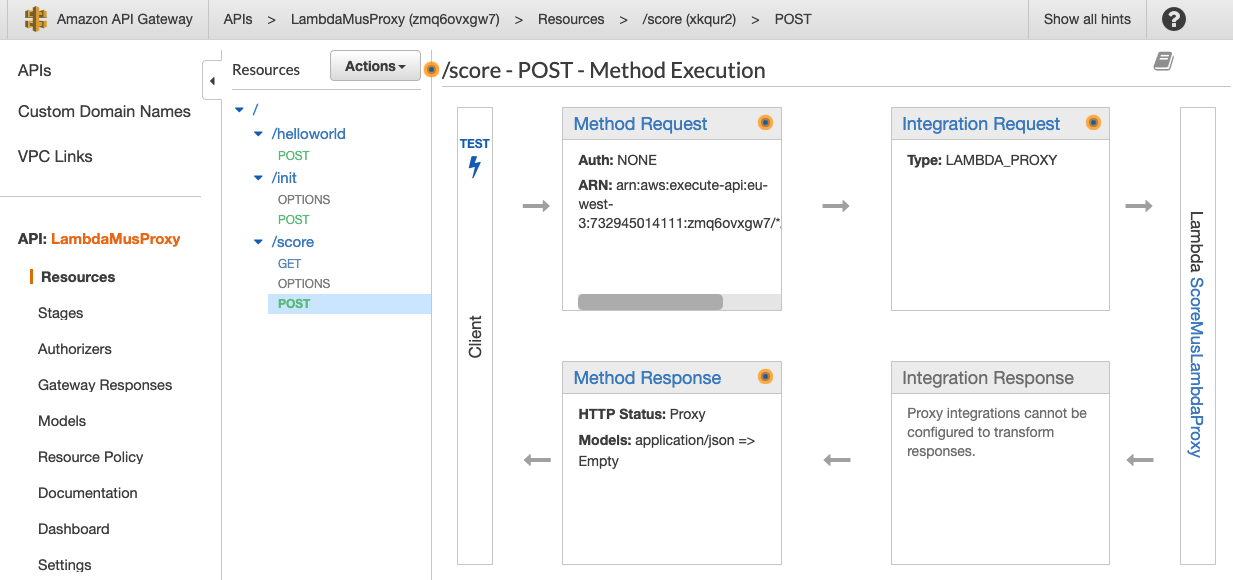This screenshot has height=580, width=1233.
Task: Open the help question mark icon
Action: pyautogui.click(x=1173, y=19)
